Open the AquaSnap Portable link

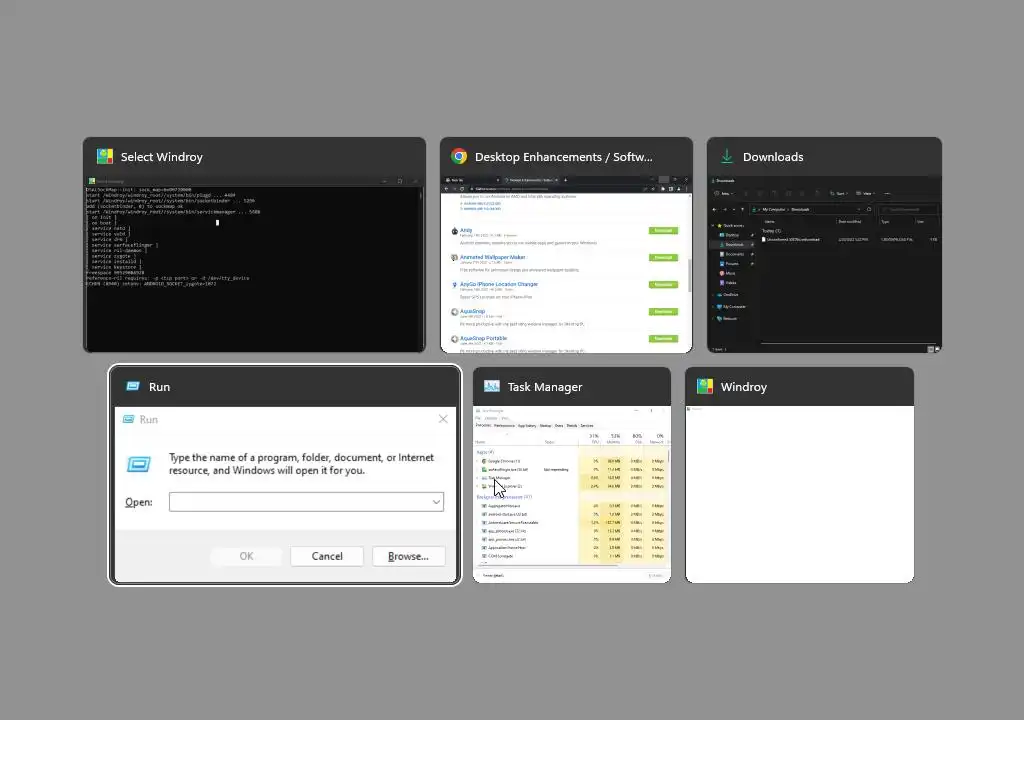483,338
